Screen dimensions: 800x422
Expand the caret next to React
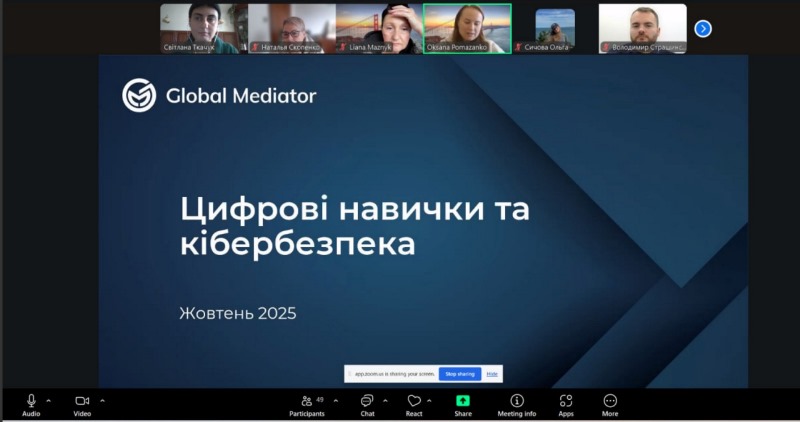[429, 401]
